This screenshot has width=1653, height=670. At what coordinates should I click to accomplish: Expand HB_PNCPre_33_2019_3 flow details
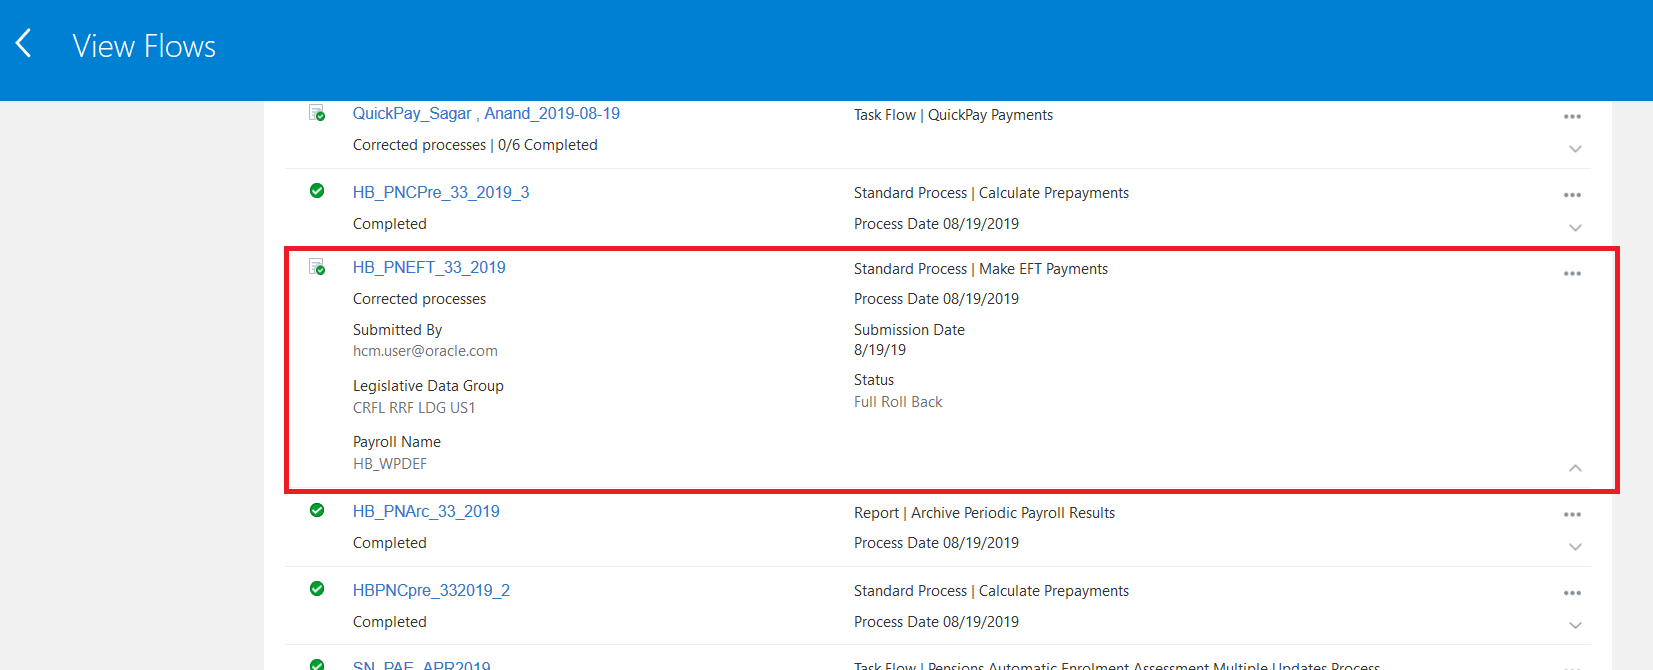(1575, 228)
